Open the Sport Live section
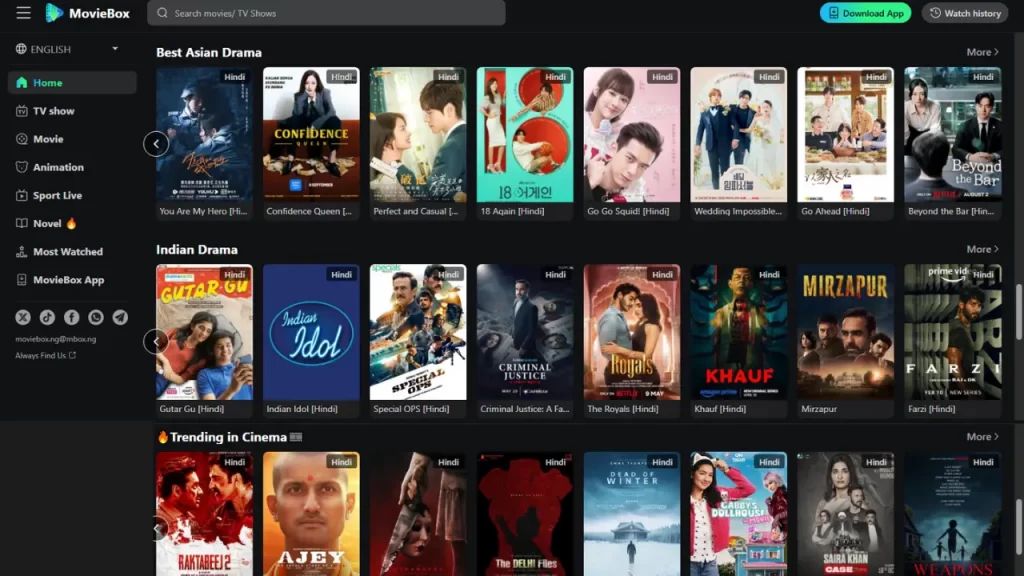1024x576 pixels. pyautogui.click(x=72, y=195)
